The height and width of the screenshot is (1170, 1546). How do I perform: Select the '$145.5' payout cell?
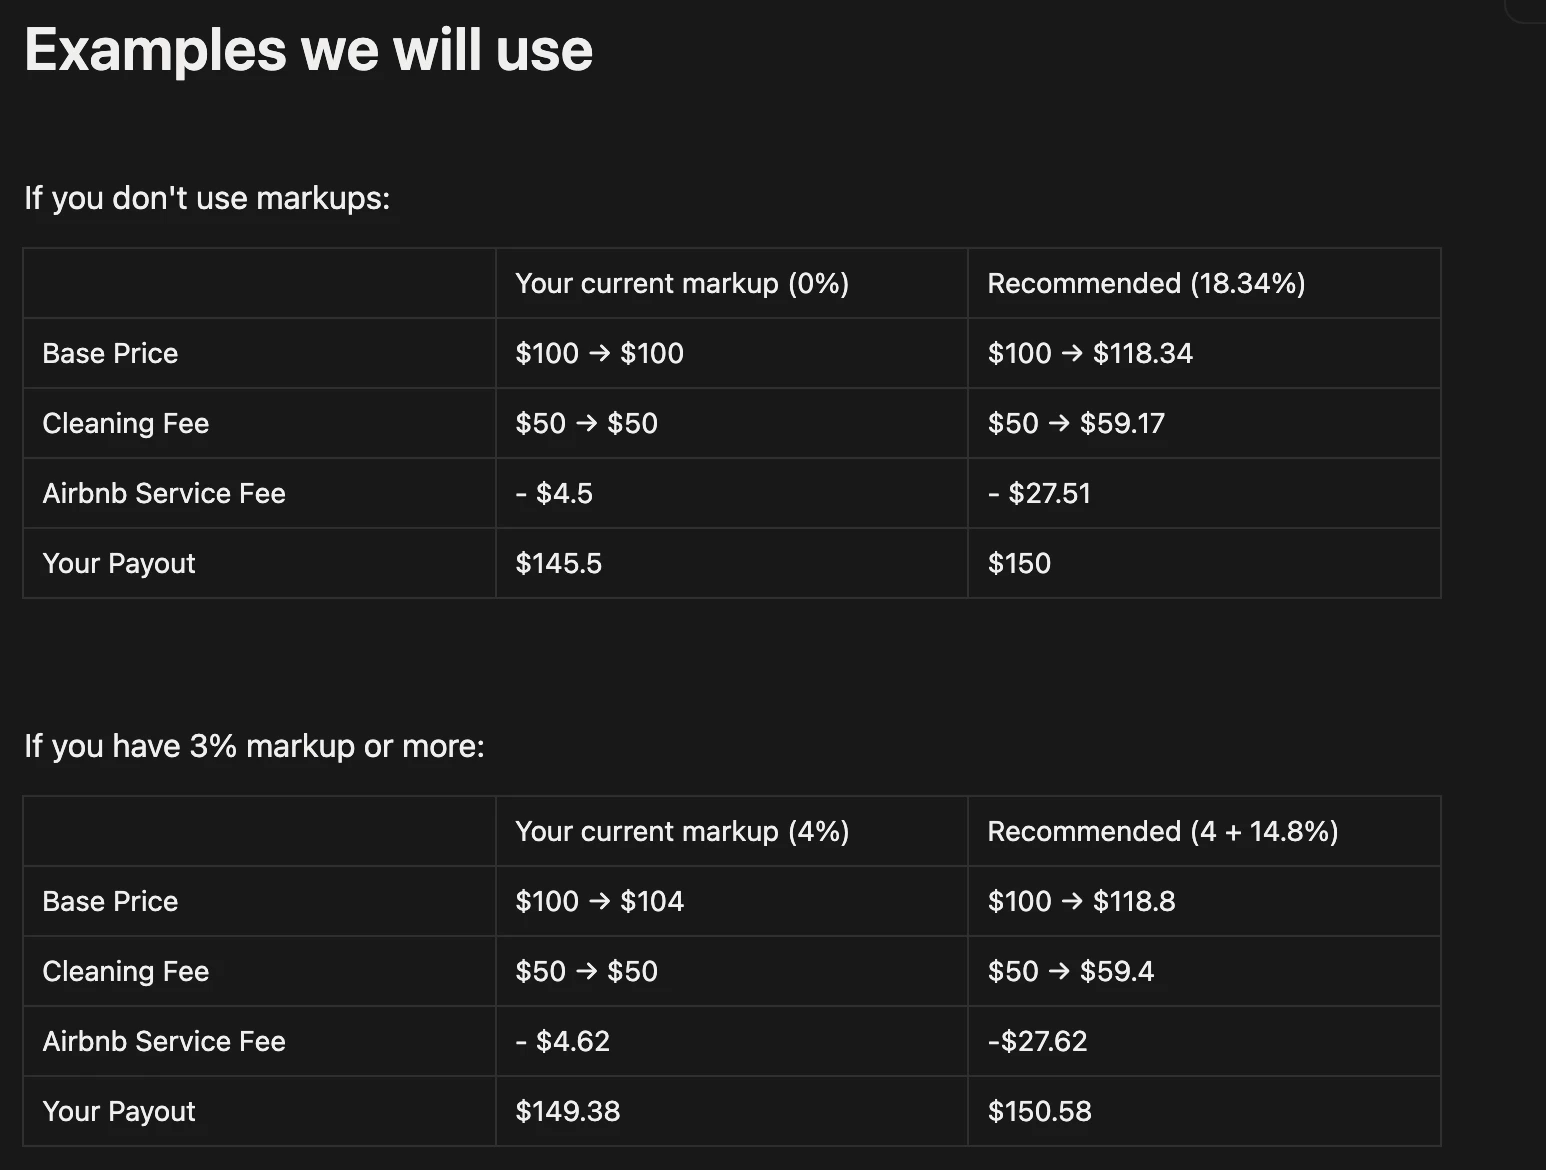pos(558,564)
